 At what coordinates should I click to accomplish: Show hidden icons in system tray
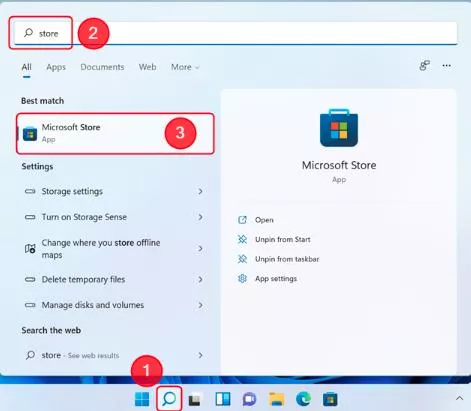460,398
